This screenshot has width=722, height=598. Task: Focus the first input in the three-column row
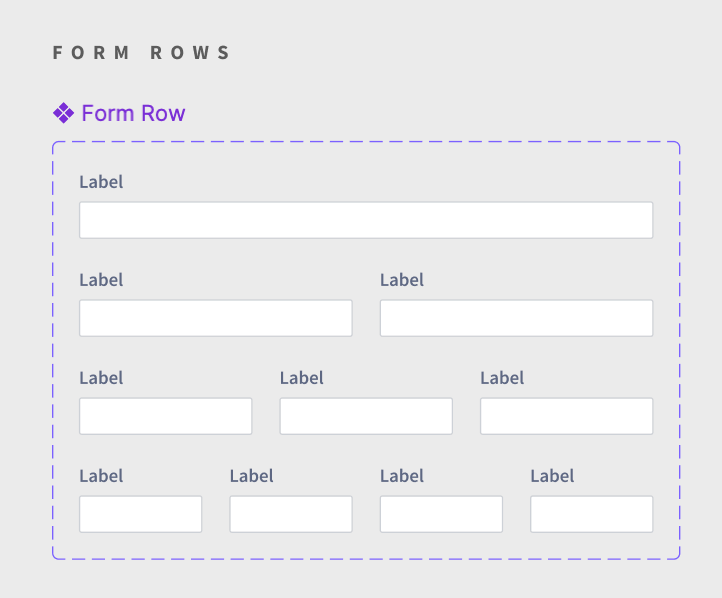coord(165,416)
